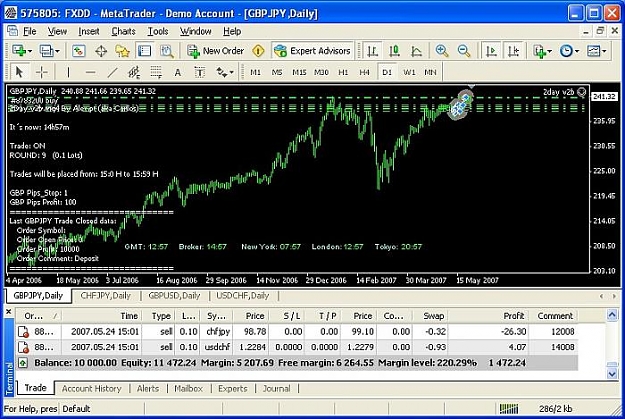Select the Vertical Line drawing tool
The image size is (625, 419).
click(x=68, y=72)
